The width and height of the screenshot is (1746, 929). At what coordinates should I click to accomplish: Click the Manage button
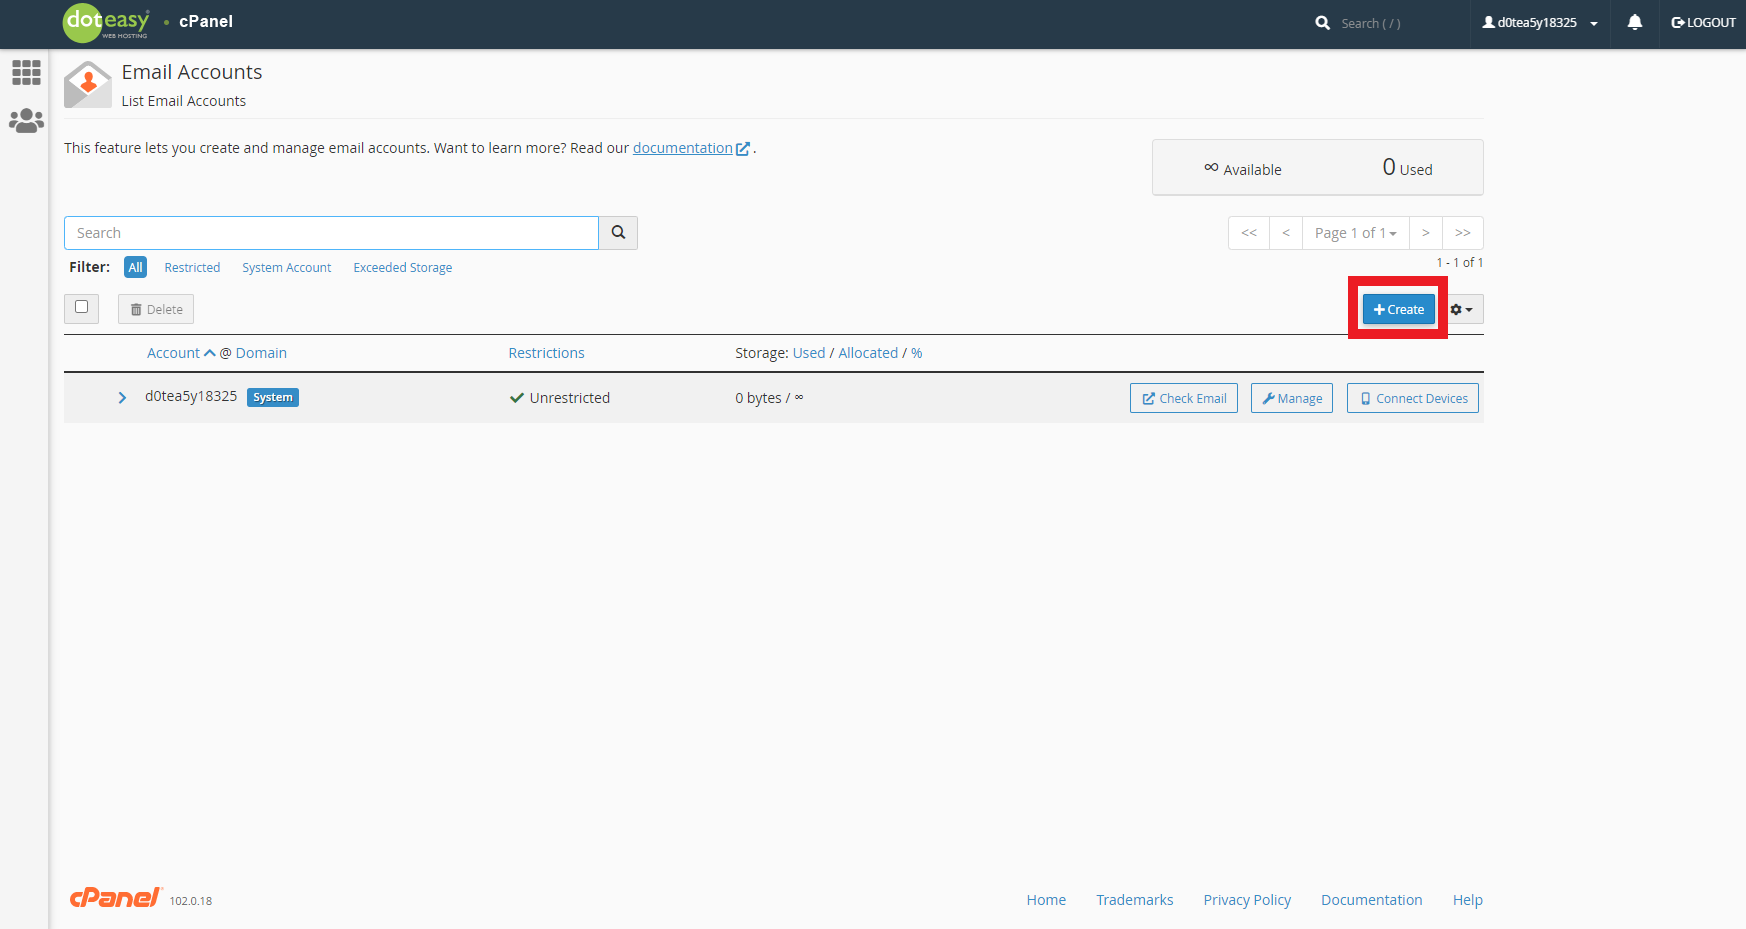pyautogui.click(x=1292, y=398)
